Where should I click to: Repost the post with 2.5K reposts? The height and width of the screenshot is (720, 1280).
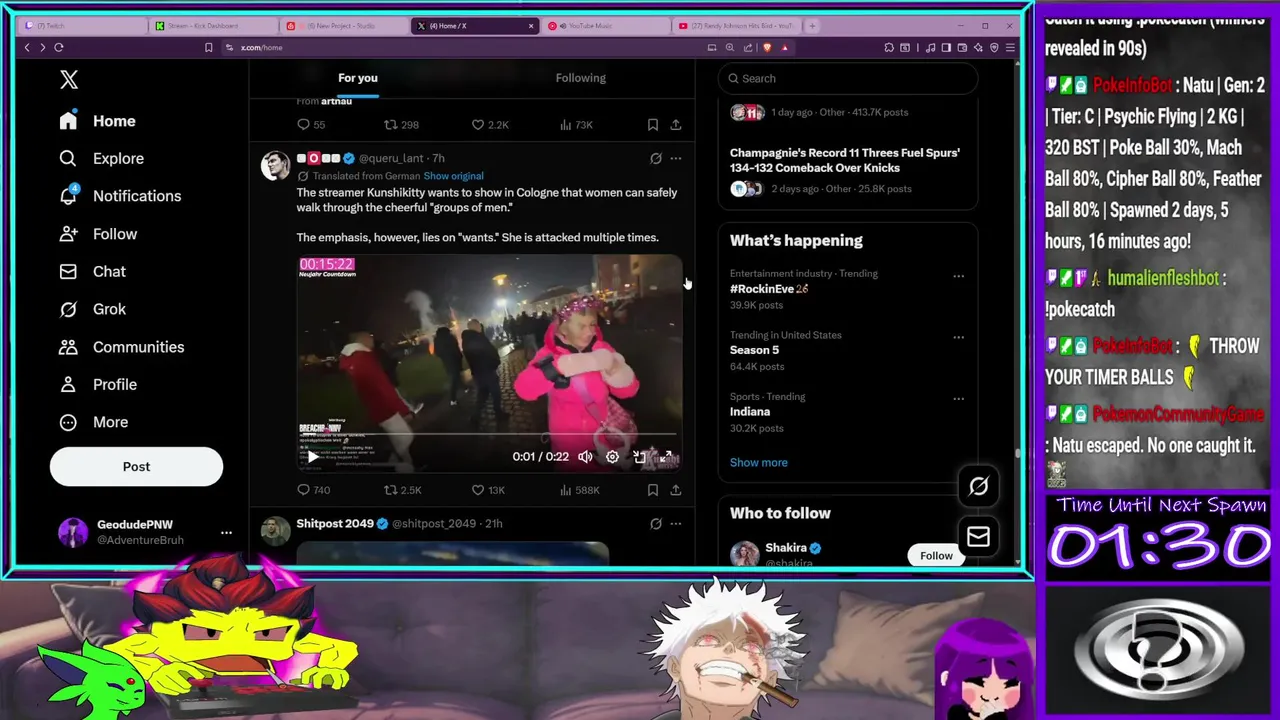click(403, 490)
